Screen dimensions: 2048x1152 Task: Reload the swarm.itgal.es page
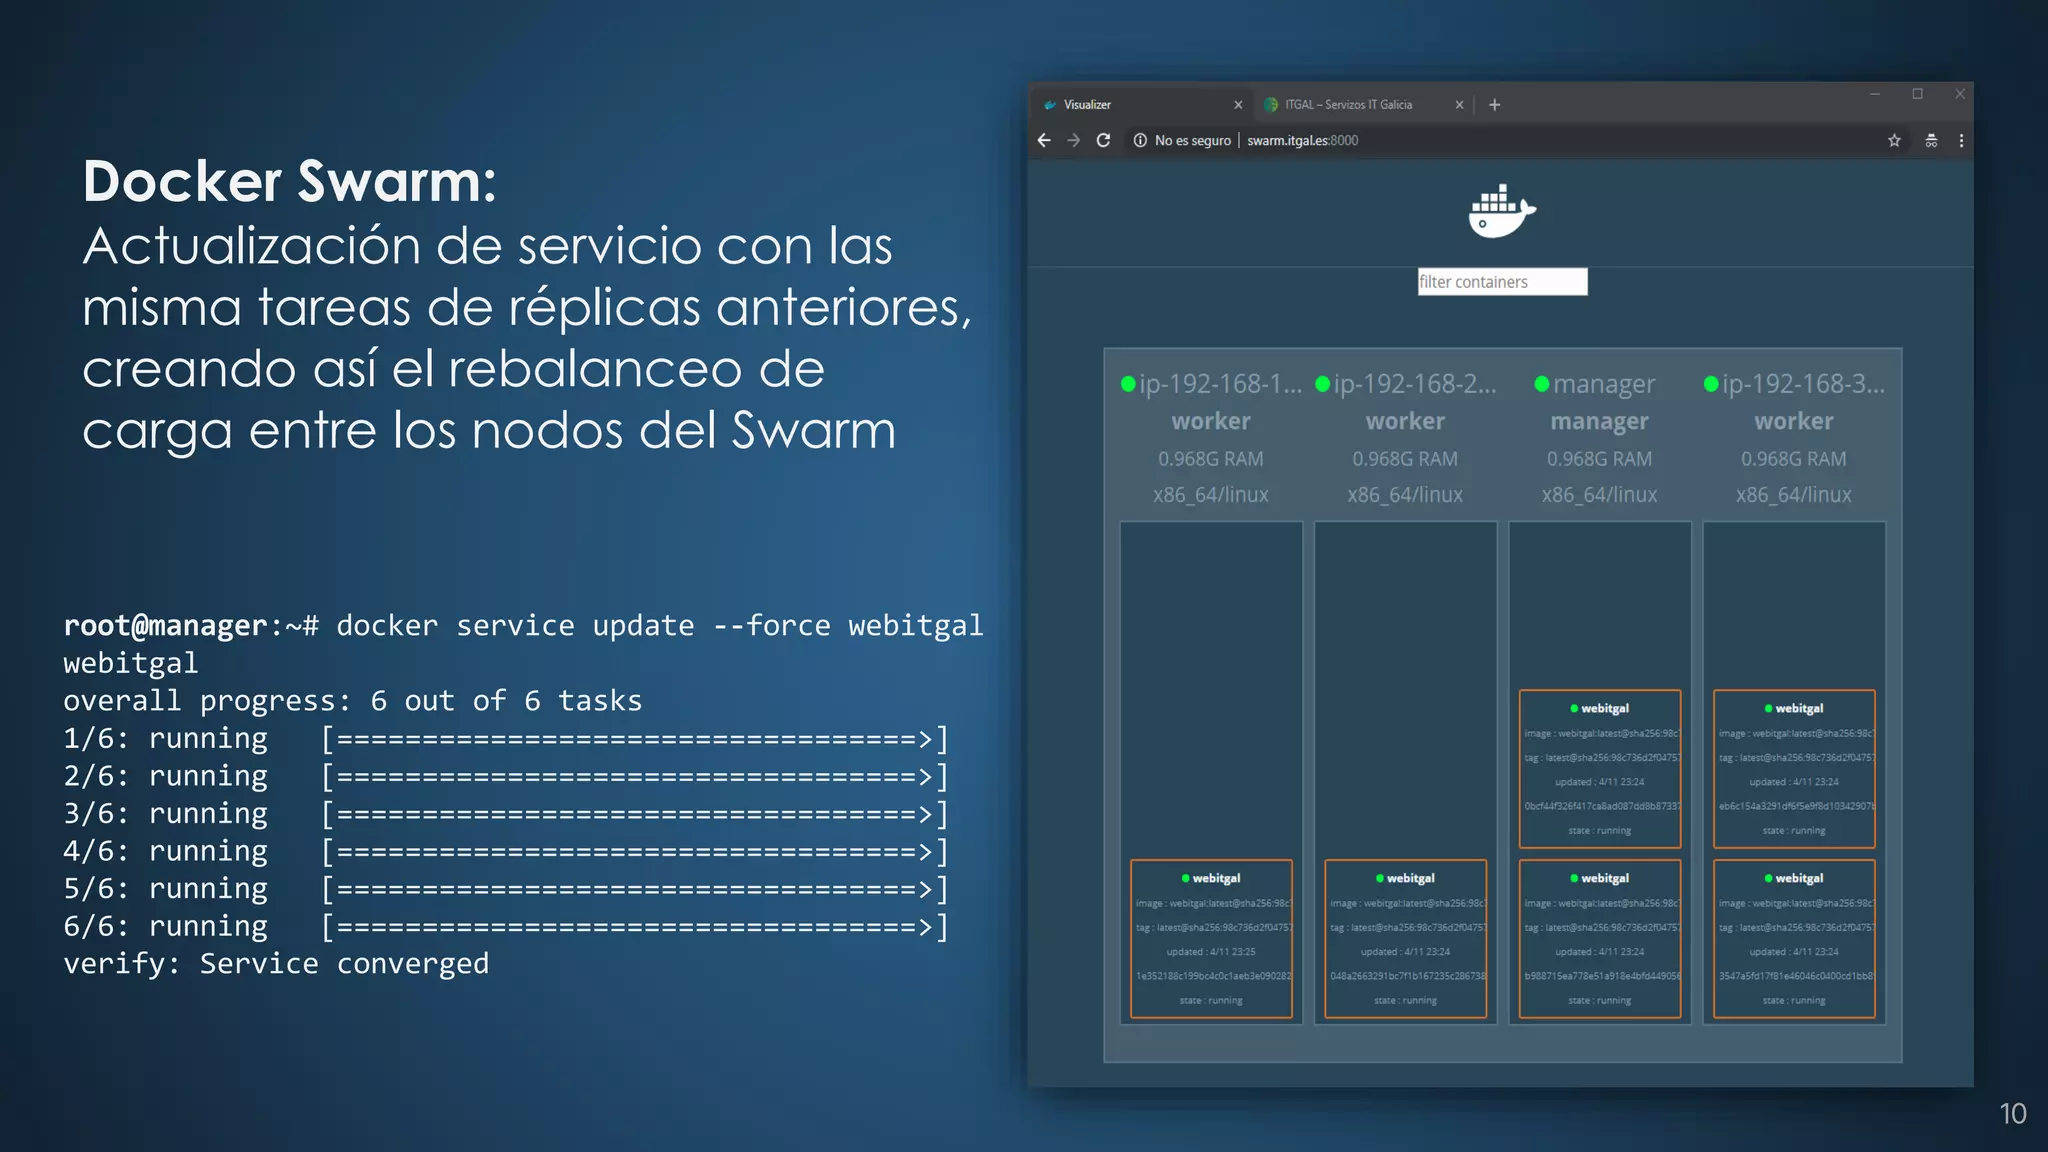(1103, 140)
